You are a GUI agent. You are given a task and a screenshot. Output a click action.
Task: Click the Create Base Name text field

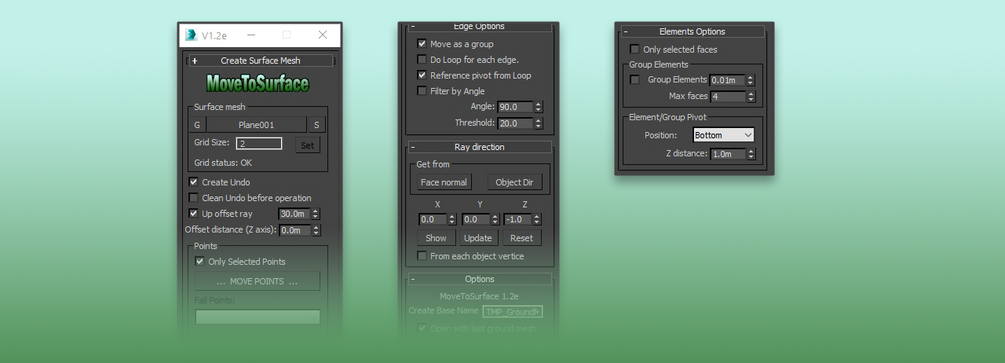(513, 312)
